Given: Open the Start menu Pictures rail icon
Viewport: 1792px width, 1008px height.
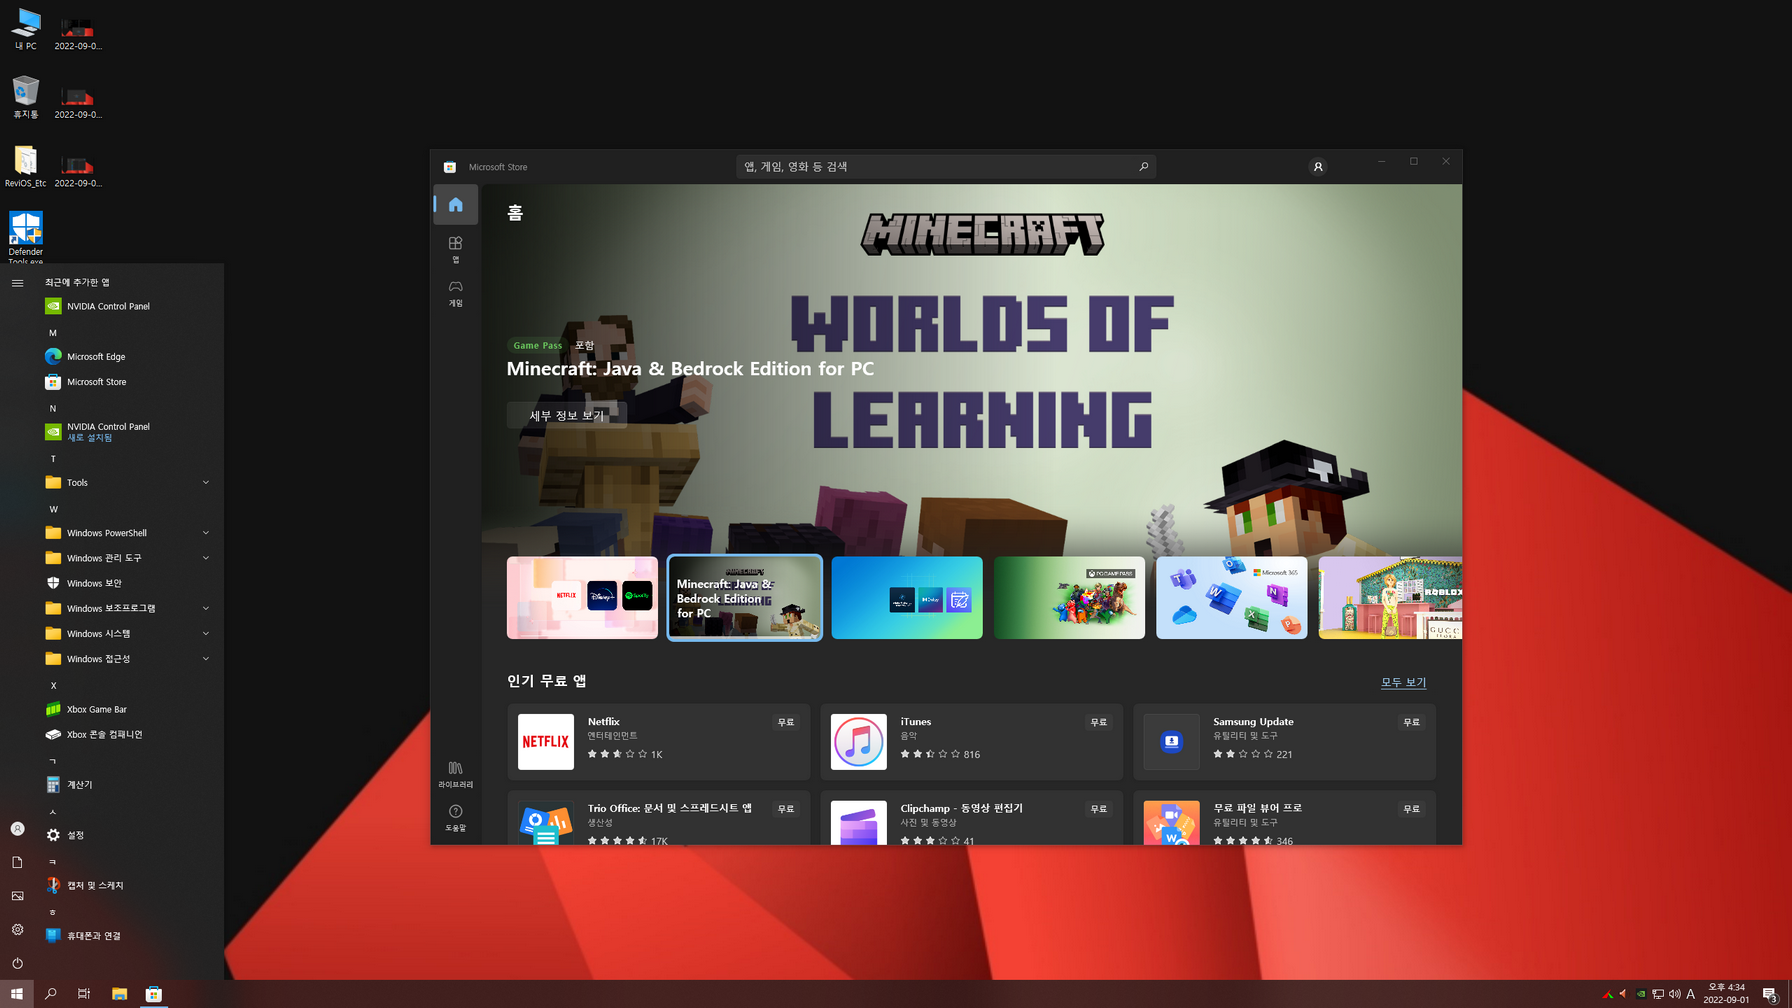Looking at the screenshot, I should [17, 896].
